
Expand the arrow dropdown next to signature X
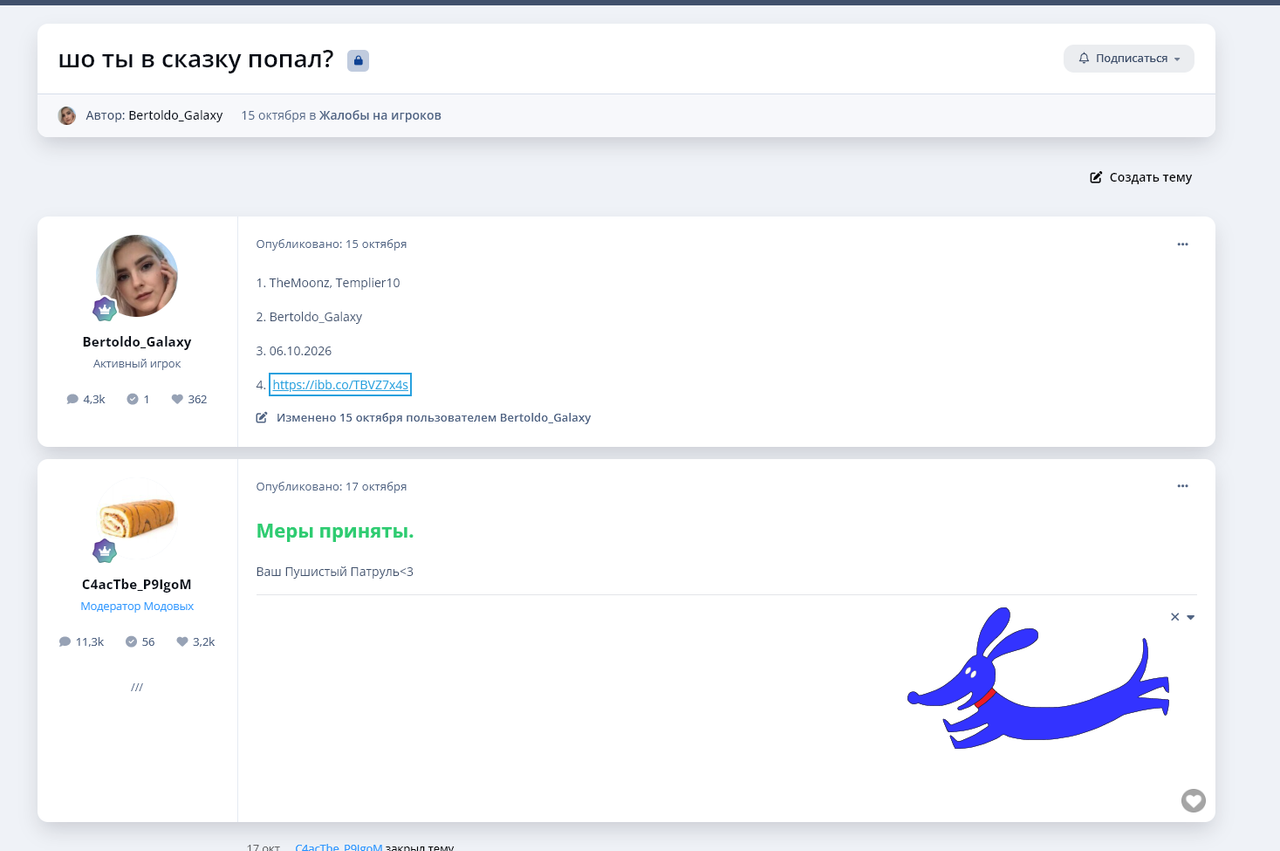[x=1191, y=617]
